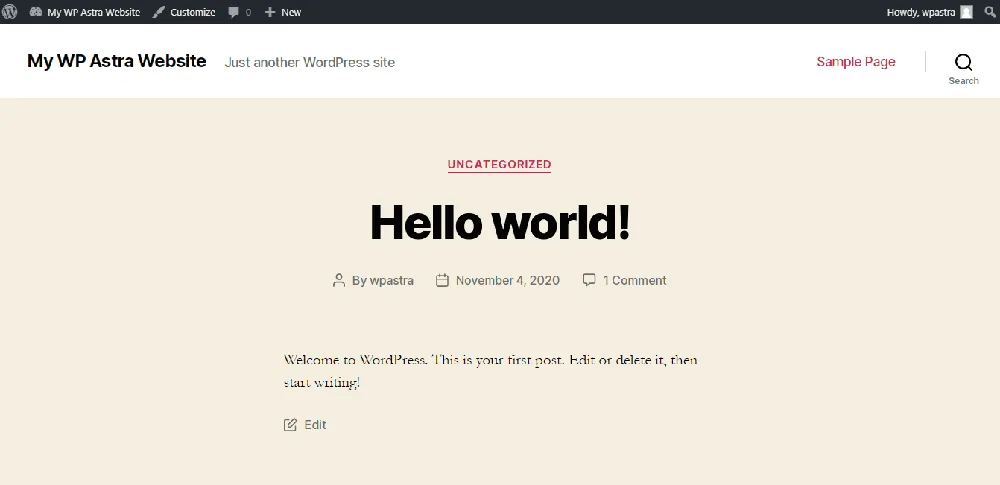
Task: Click the comments bubble icon in admin bar
Action: click(234, 12)
